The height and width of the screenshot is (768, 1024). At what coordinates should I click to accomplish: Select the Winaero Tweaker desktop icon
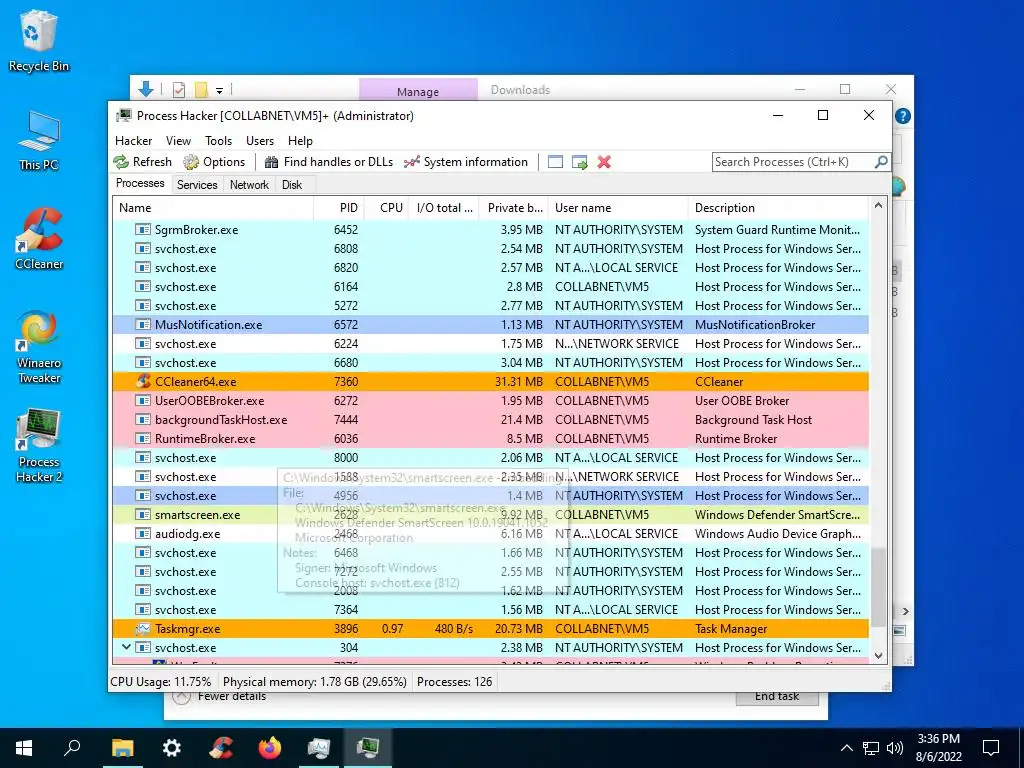click(39, 346)
